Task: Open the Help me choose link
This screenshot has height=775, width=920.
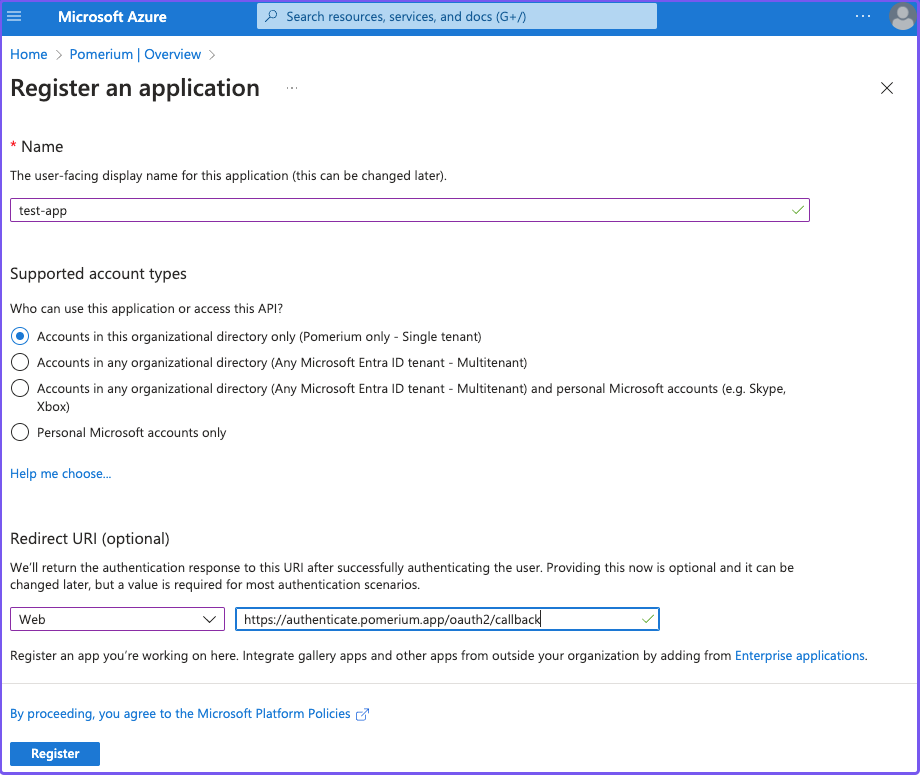Action: 60,473
